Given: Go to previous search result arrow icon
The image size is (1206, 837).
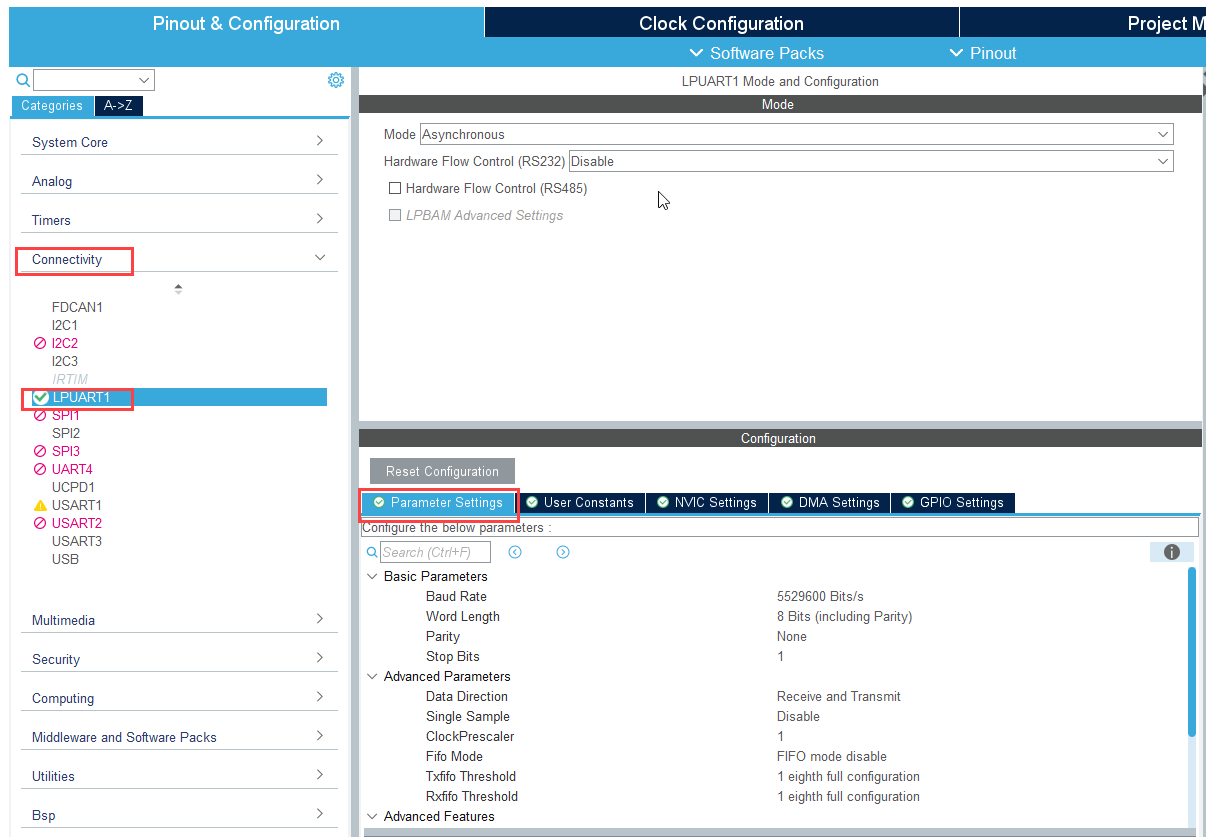Looking at the screenshot, I should coord(515,552).
